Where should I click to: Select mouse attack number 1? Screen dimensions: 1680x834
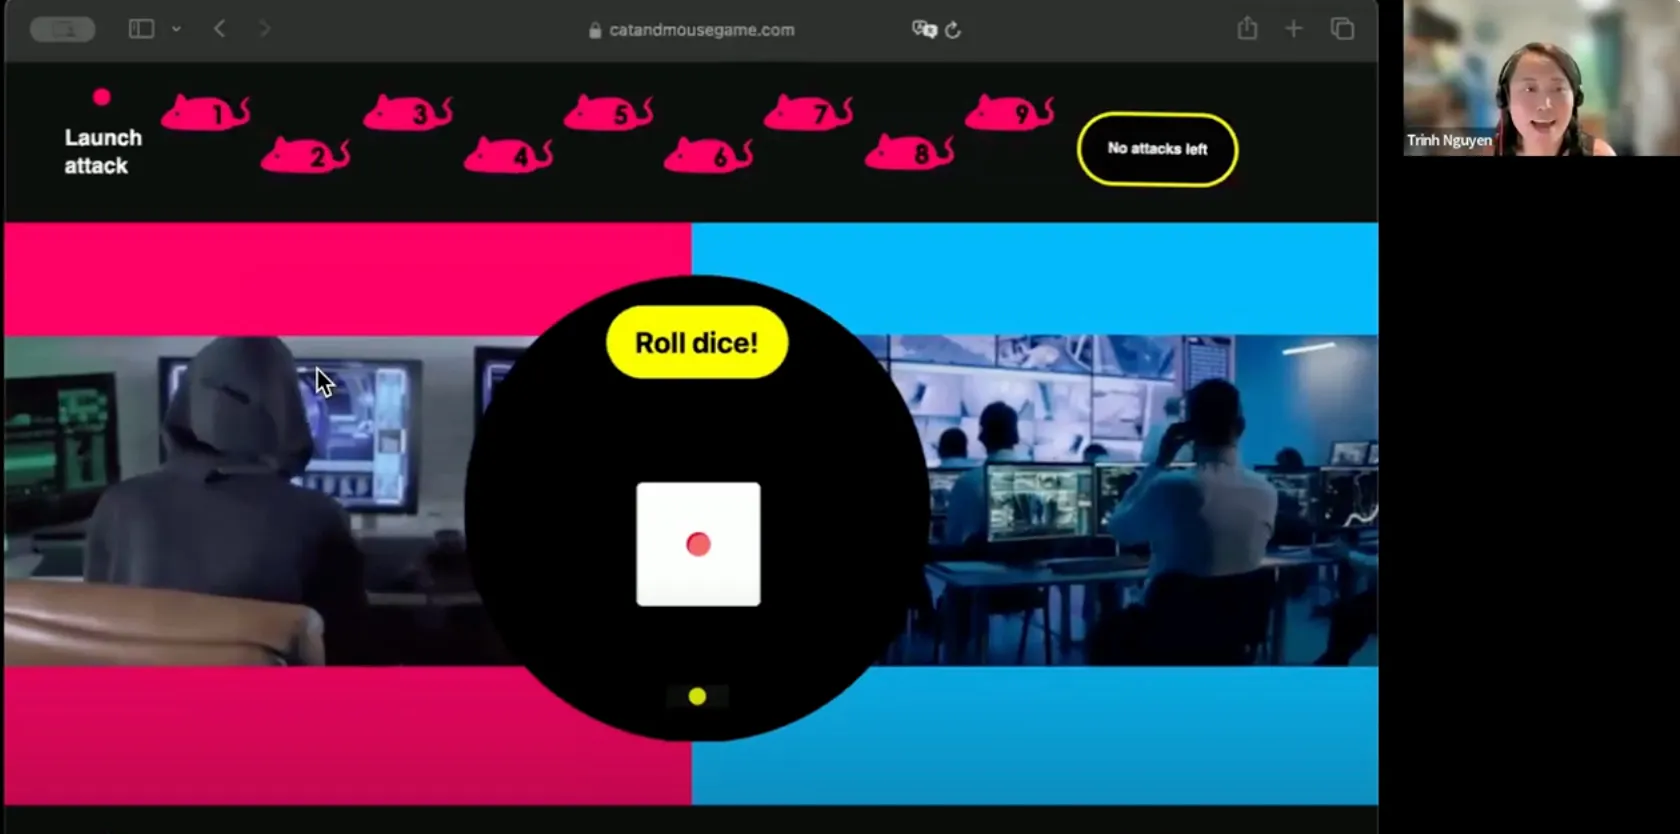click(206, 113)
